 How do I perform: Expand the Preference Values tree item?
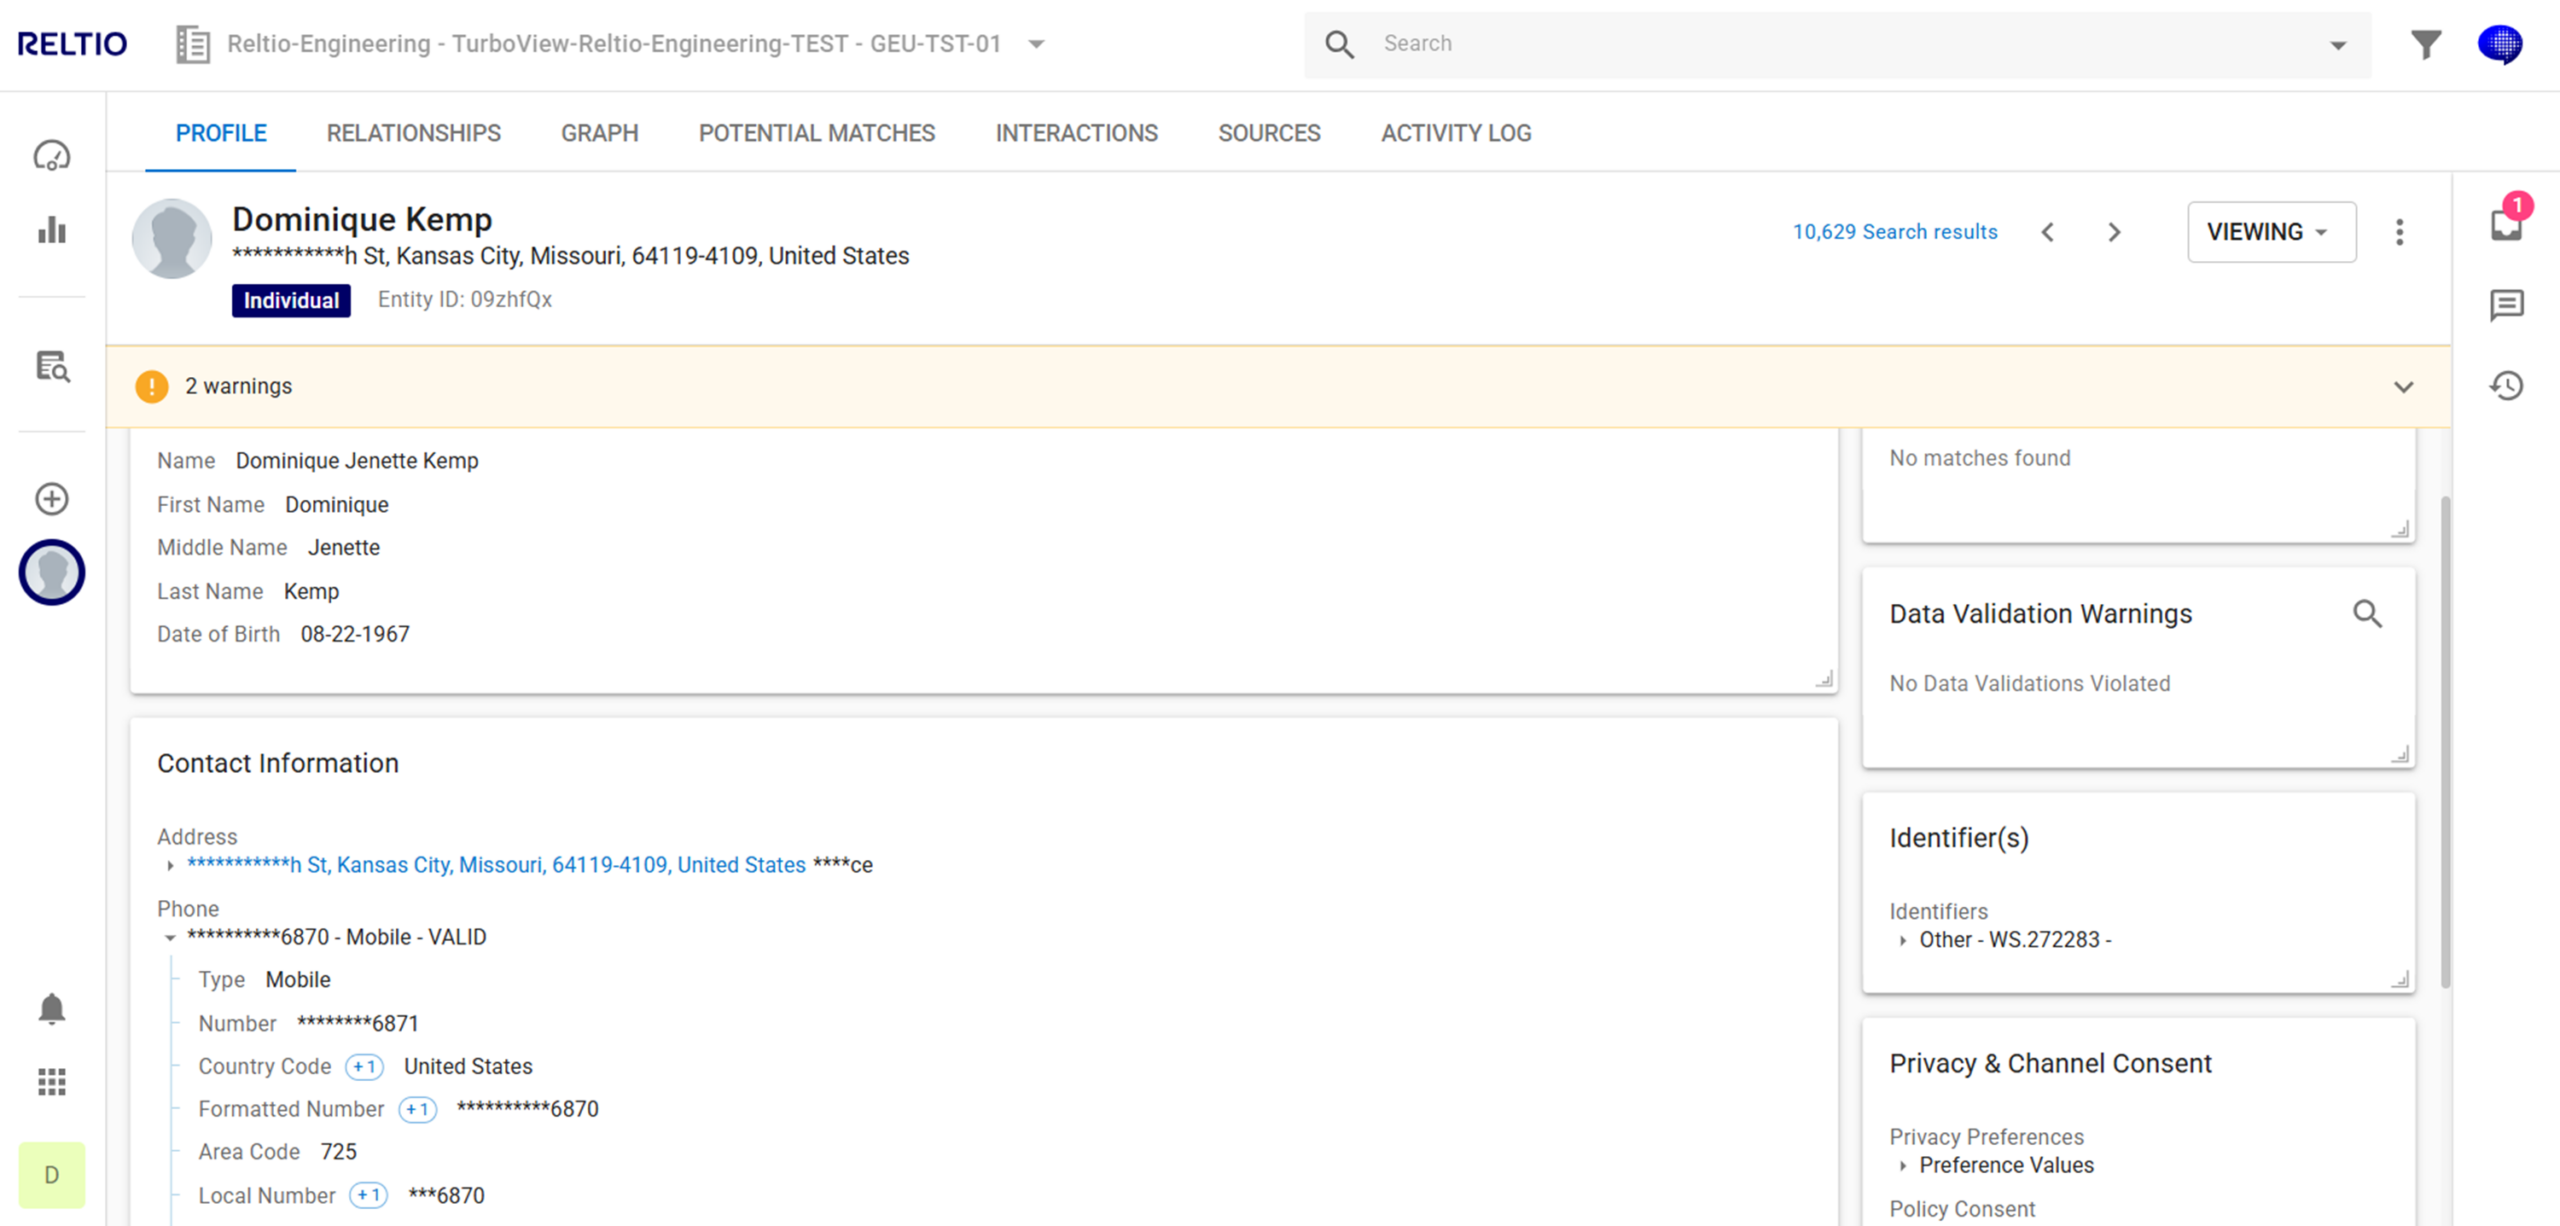tap(1903, 1166)
